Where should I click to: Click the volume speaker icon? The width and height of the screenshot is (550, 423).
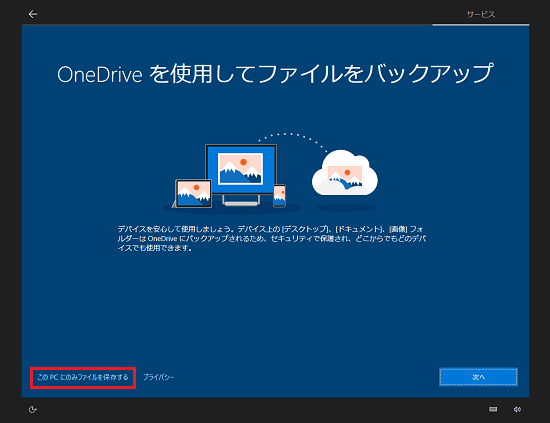pos(517,409)
